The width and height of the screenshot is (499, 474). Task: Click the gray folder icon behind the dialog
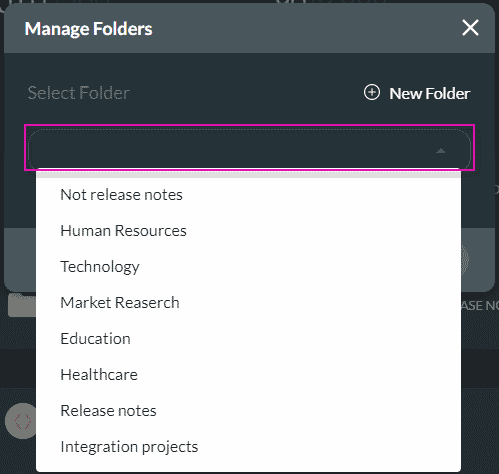22,305
